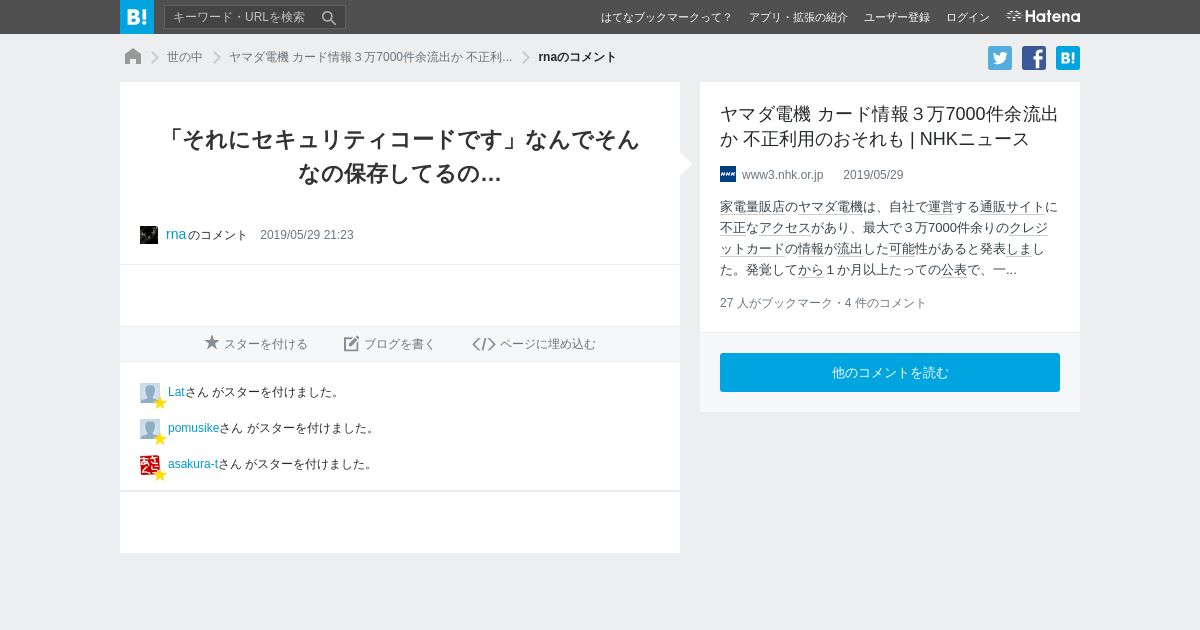Click the Hatena logo in header
The image size is (1200, 630).
[1043, 17]
